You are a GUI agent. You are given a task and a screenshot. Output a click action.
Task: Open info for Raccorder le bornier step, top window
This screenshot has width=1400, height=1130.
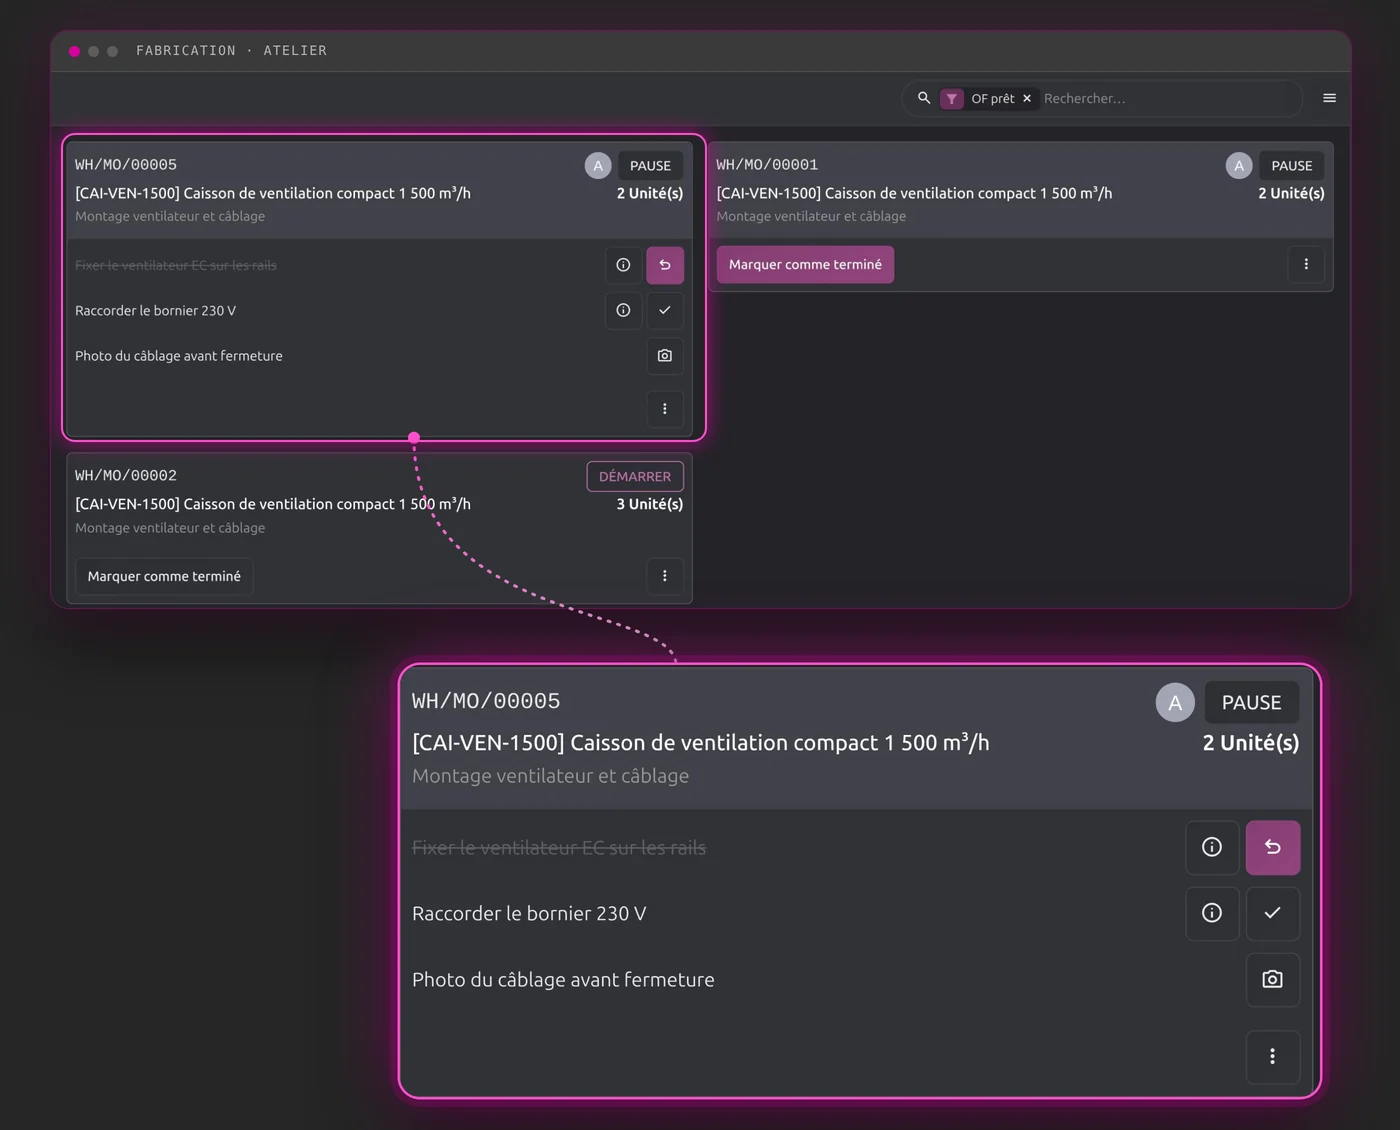pos(623,310)
